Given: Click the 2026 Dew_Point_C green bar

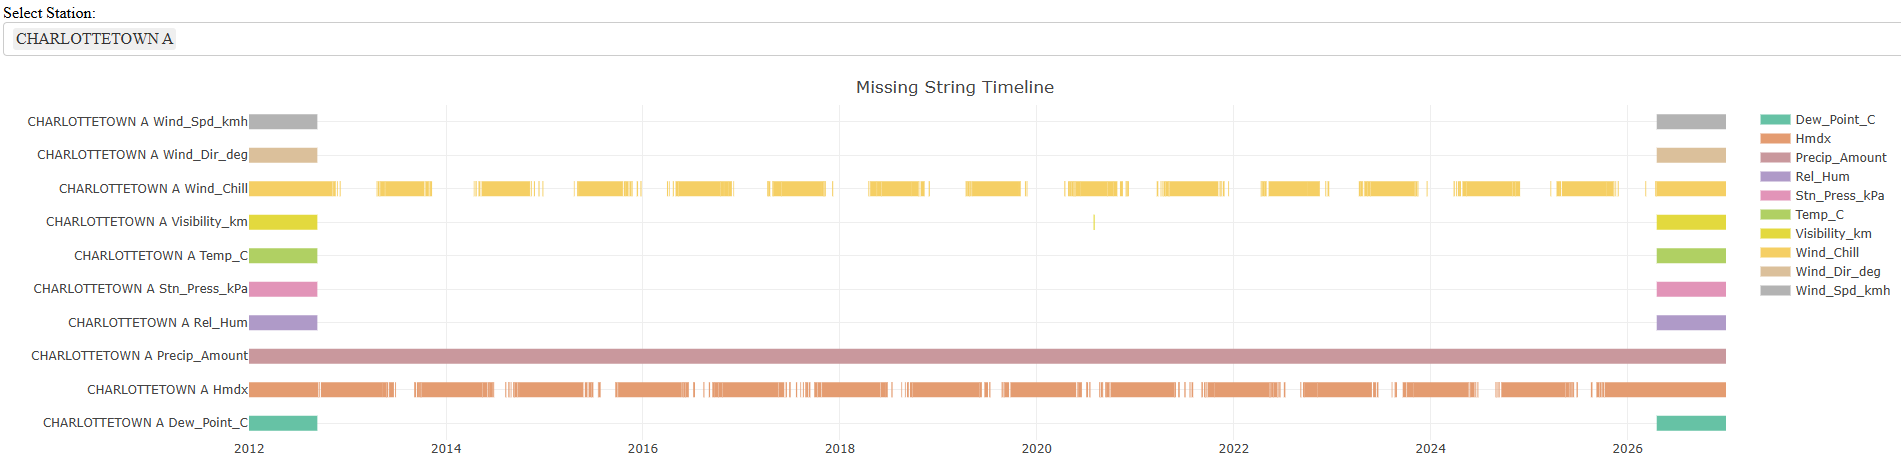Looking at the screenshot, I should pos(1691,423).
